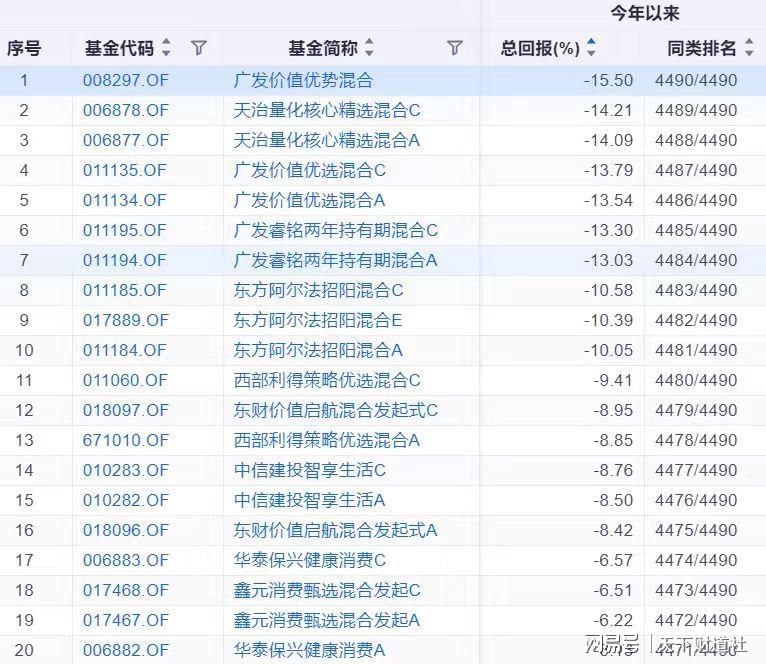Open fund code 011184.OF

125,350
